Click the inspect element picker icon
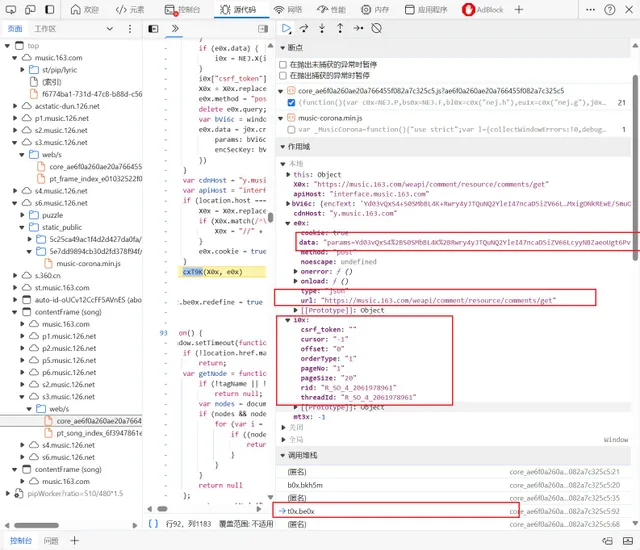Image resolution: width=640 pixels, height=550 pixels. (11, 9)
